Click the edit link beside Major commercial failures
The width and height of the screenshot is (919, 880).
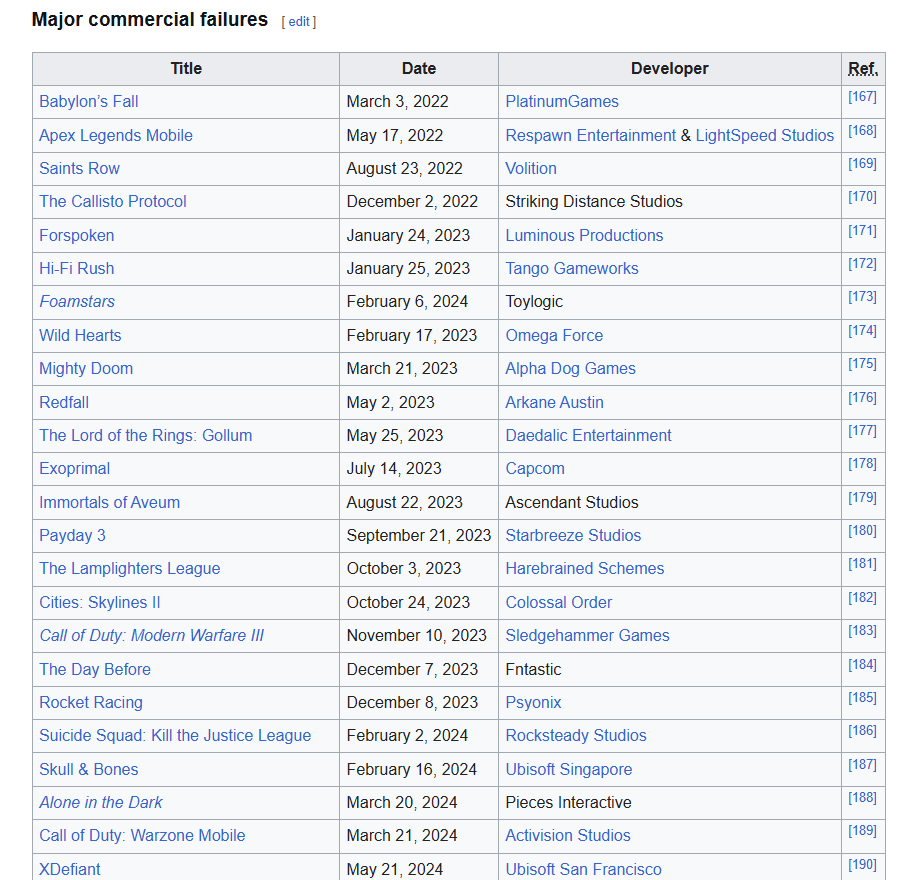click(299, 22)
